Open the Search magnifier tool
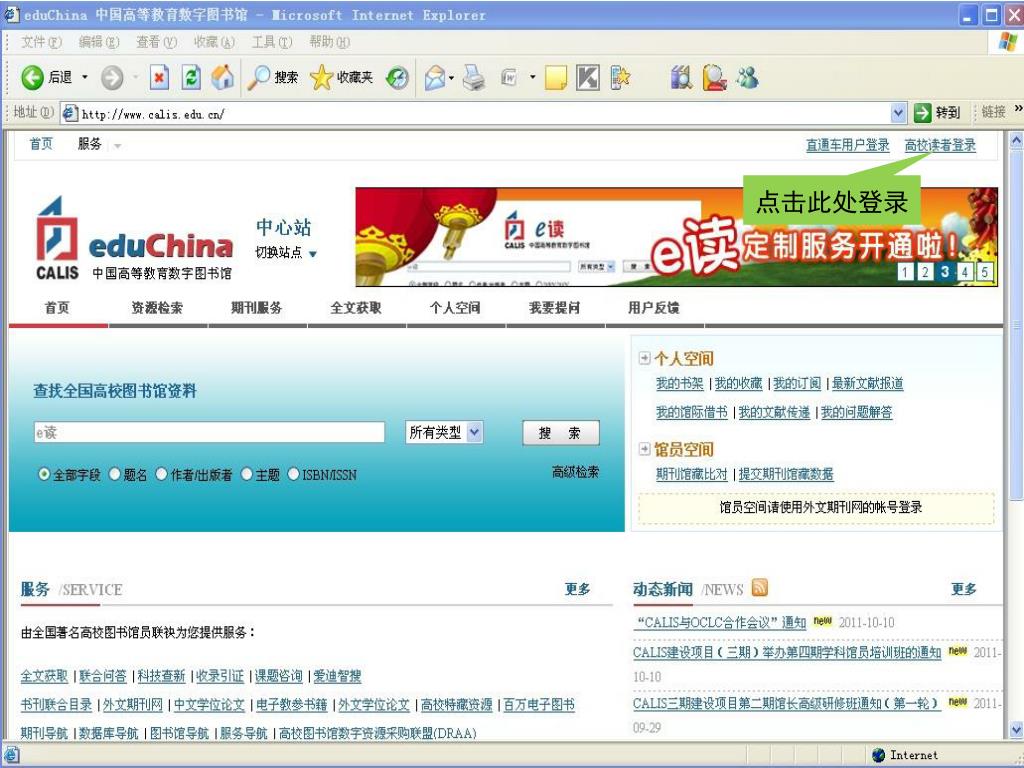Image resolution: width=1024 pixels, height=768 pixels. pos(258,78)
